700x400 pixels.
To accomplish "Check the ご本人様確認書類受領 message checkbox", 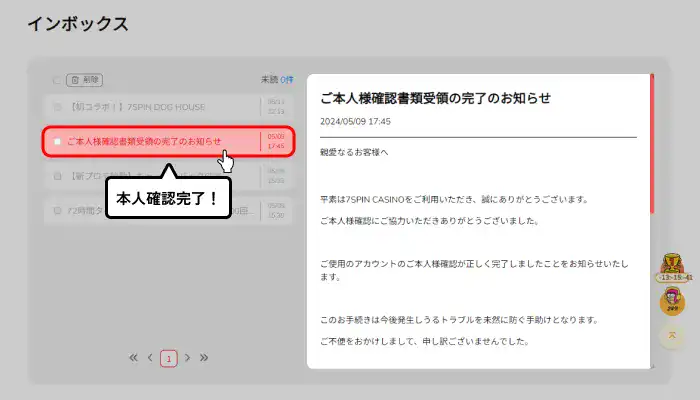I will pos(57,142).
